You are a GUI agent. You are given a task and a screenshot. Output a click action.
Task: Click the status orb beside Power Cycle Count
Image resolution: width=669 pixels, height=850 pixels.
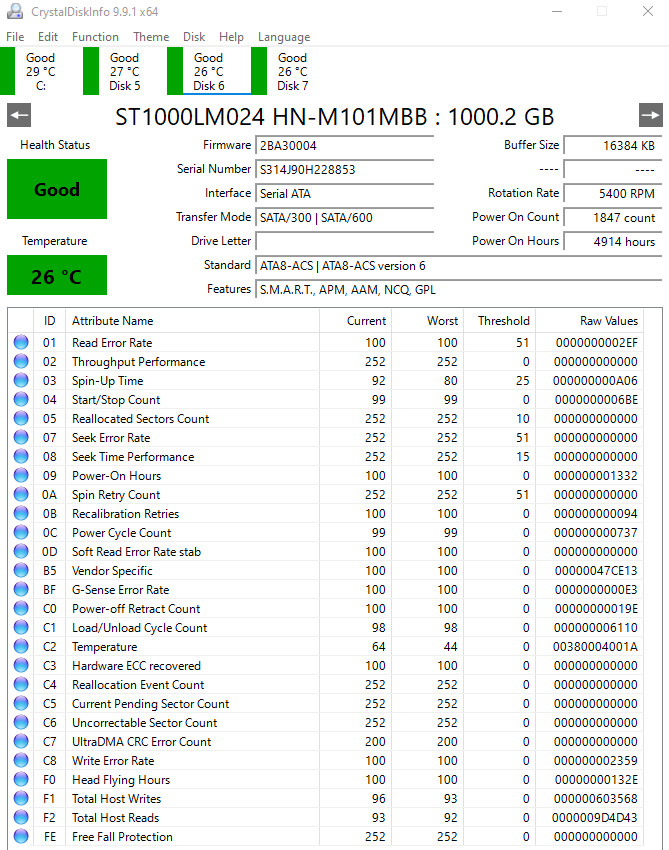(21, 532)
